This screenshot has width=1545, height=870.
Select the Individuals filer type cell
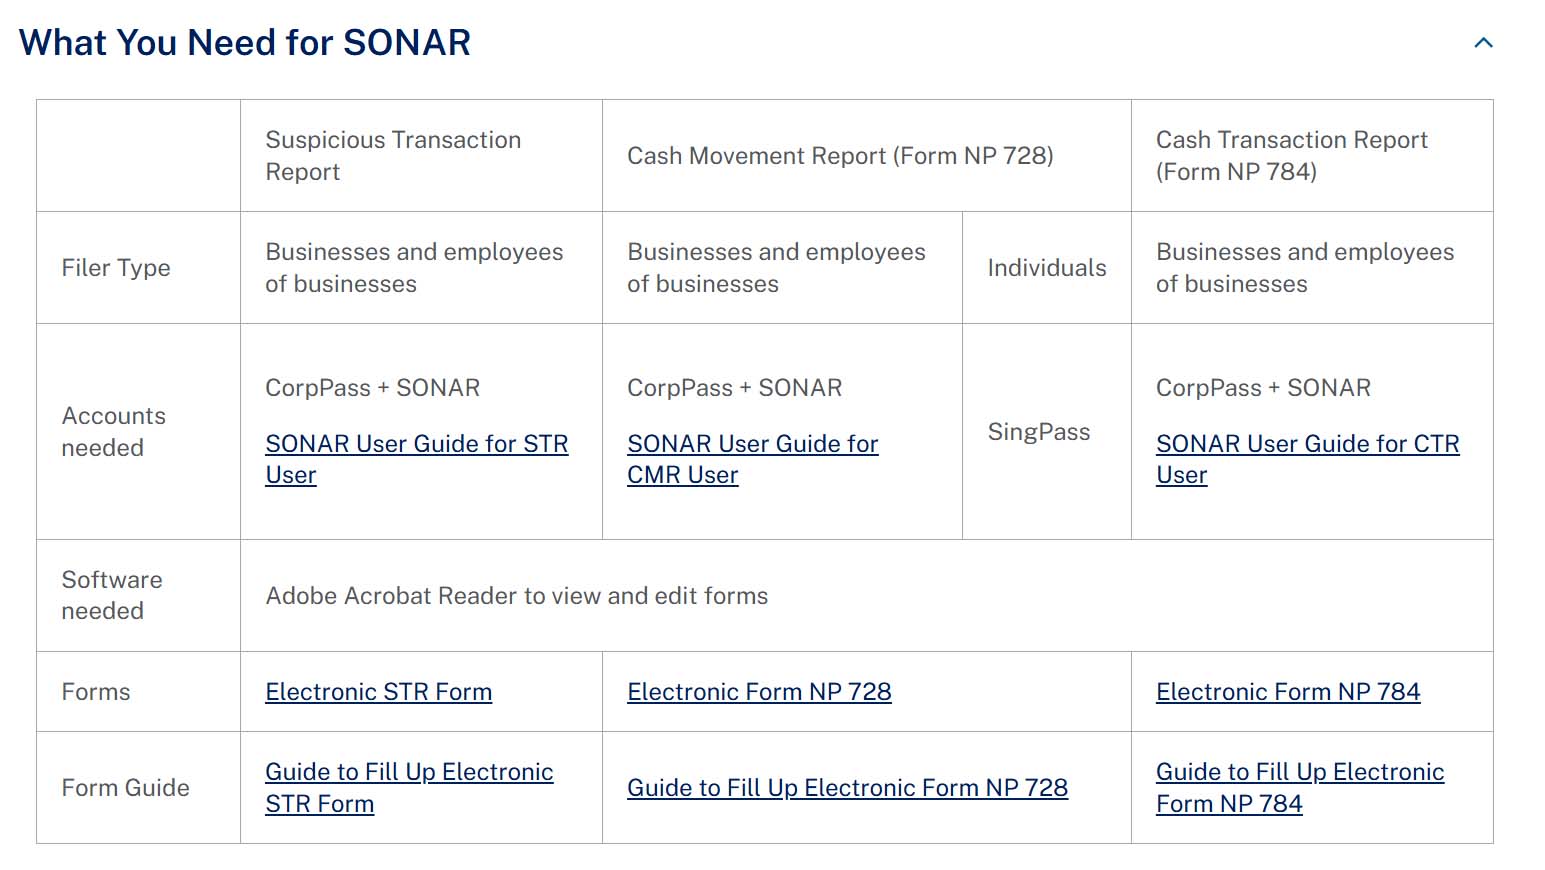click(x=1046, y=268)
